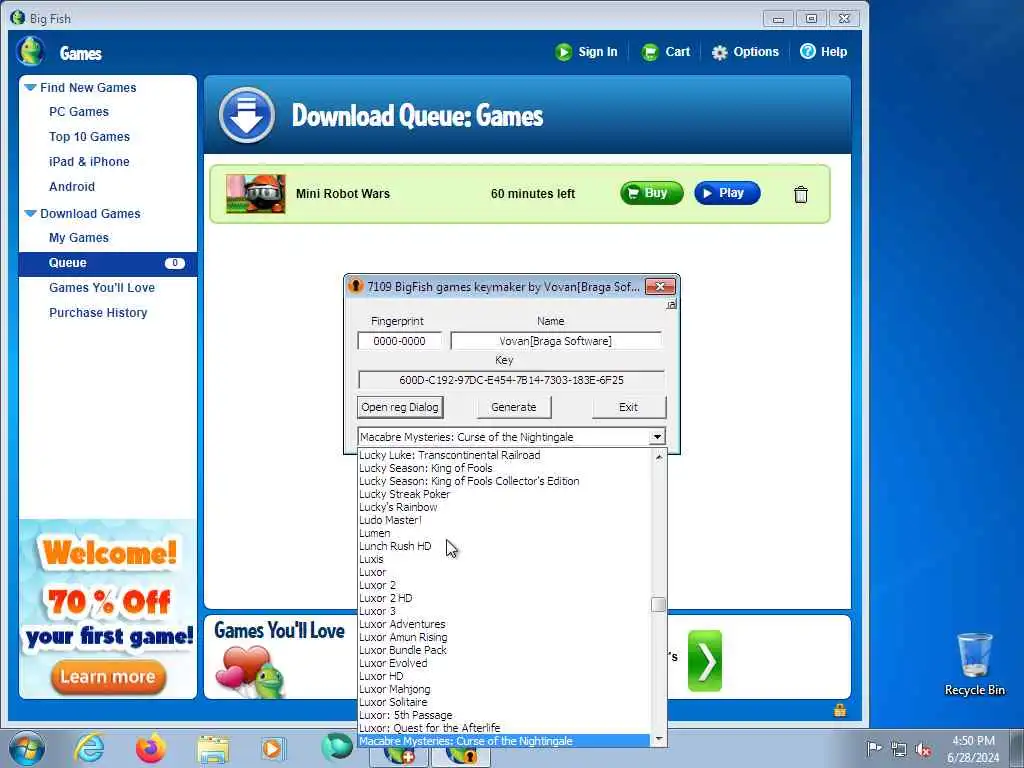Click the Name input field
The image size is (1024, 768).
click(x=556, y=341)
